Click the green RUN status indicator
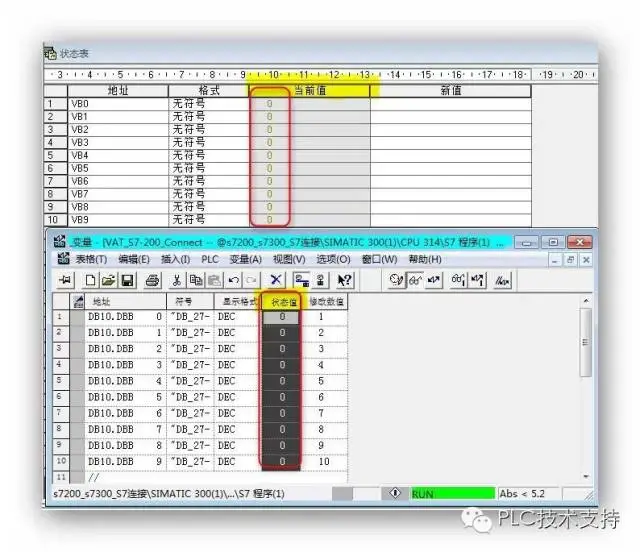 click(x=452, y=494)
